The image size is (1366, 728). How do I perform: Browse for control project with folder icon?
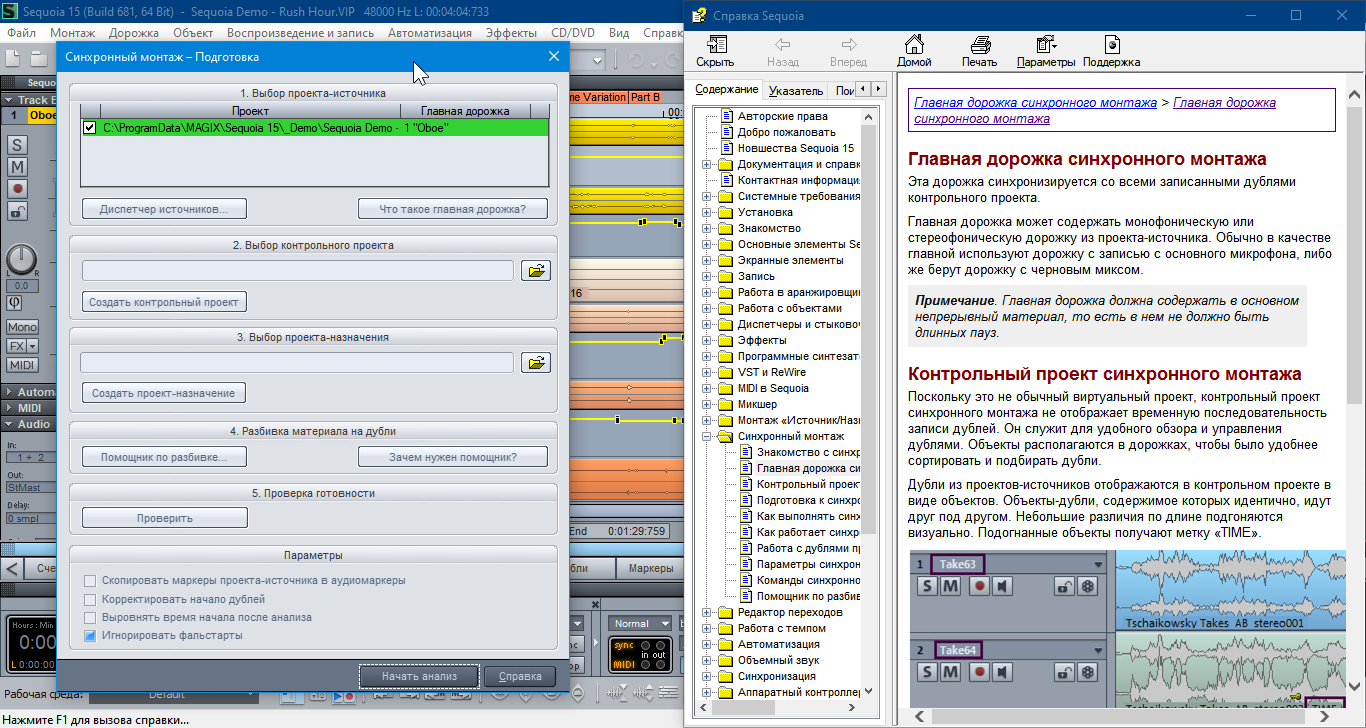coord(537,271)
